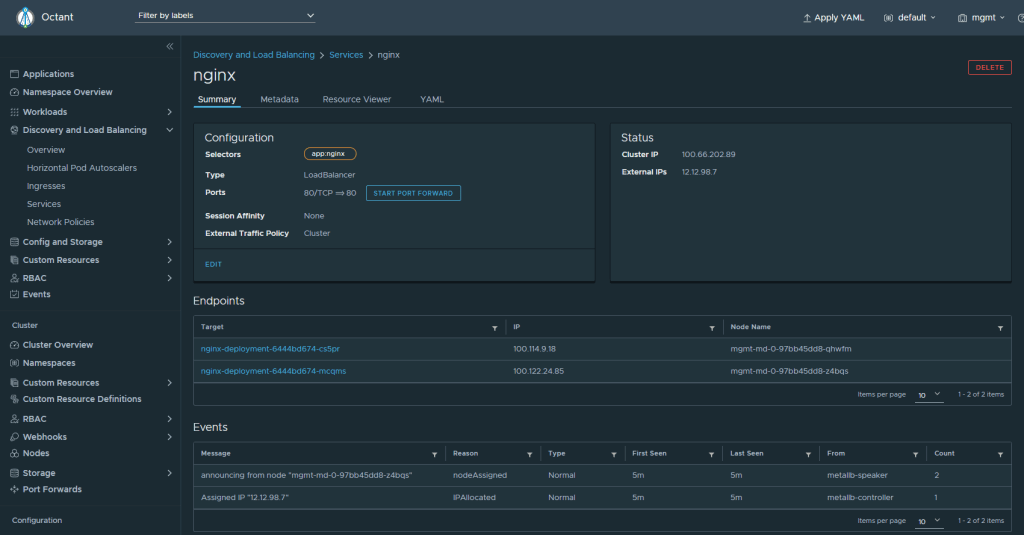Open the mgmt context dropdown
This screenshot has width=1024, height=535.
pyautogui.click(x=980, y=17)
